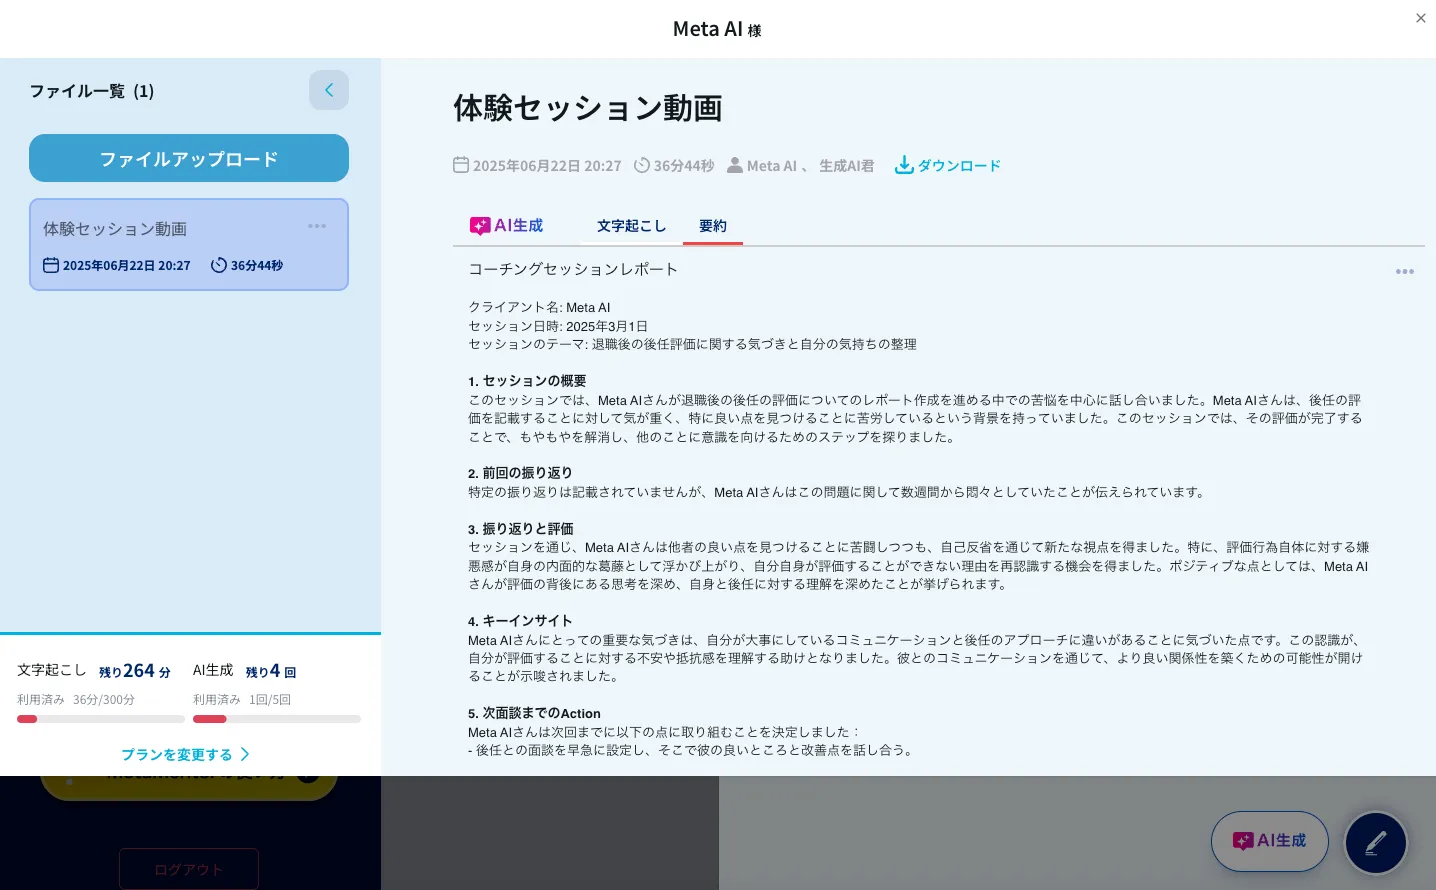Select the 要約 tab
The image size is (1436, 890).
713,226
